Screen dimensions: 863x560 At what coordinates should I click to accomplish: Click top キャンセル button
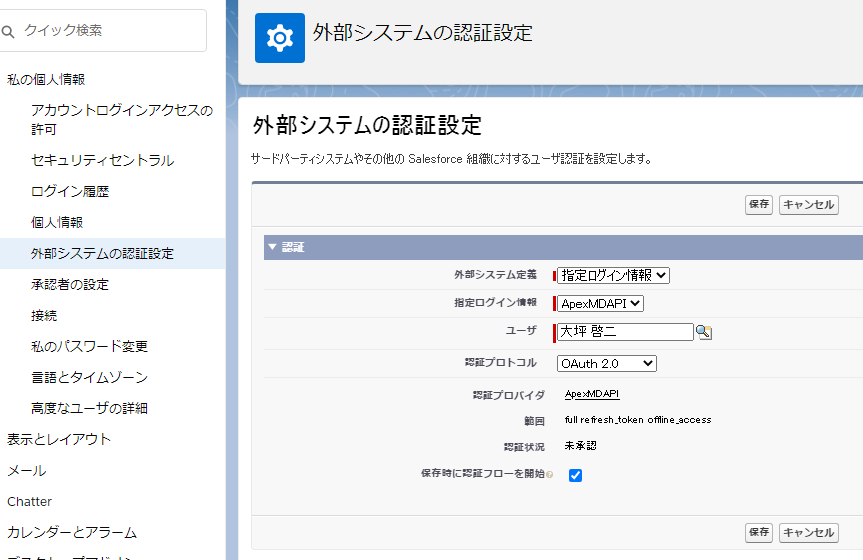[809, 204]
